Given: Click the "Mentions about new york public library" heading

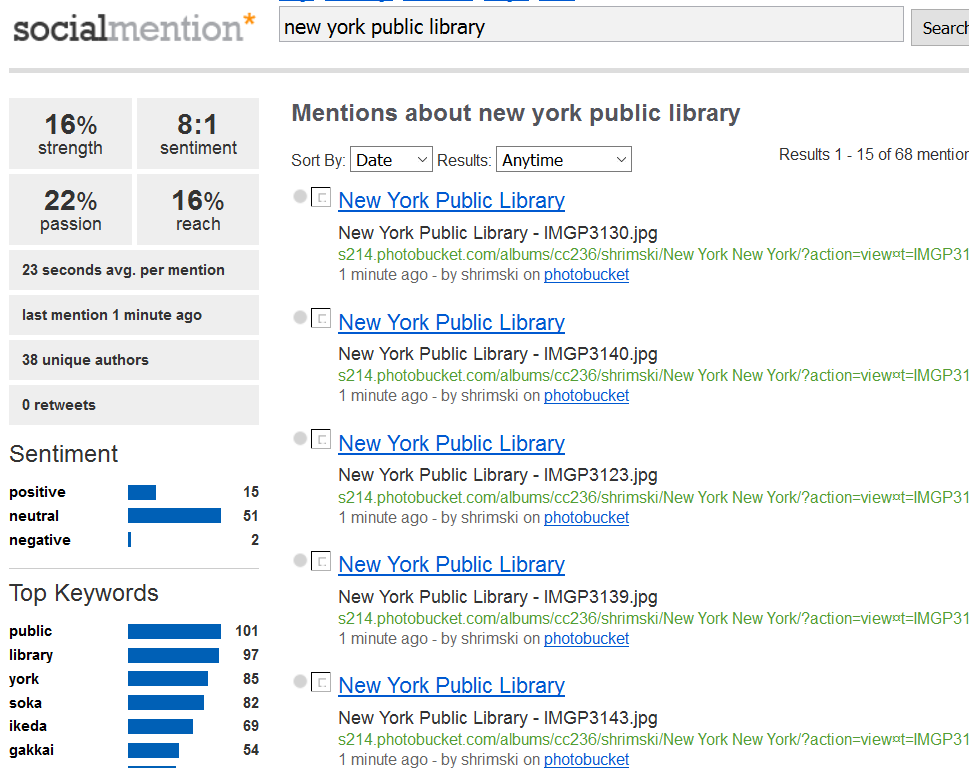Looking at the screenshot, I should pos(516,113).
